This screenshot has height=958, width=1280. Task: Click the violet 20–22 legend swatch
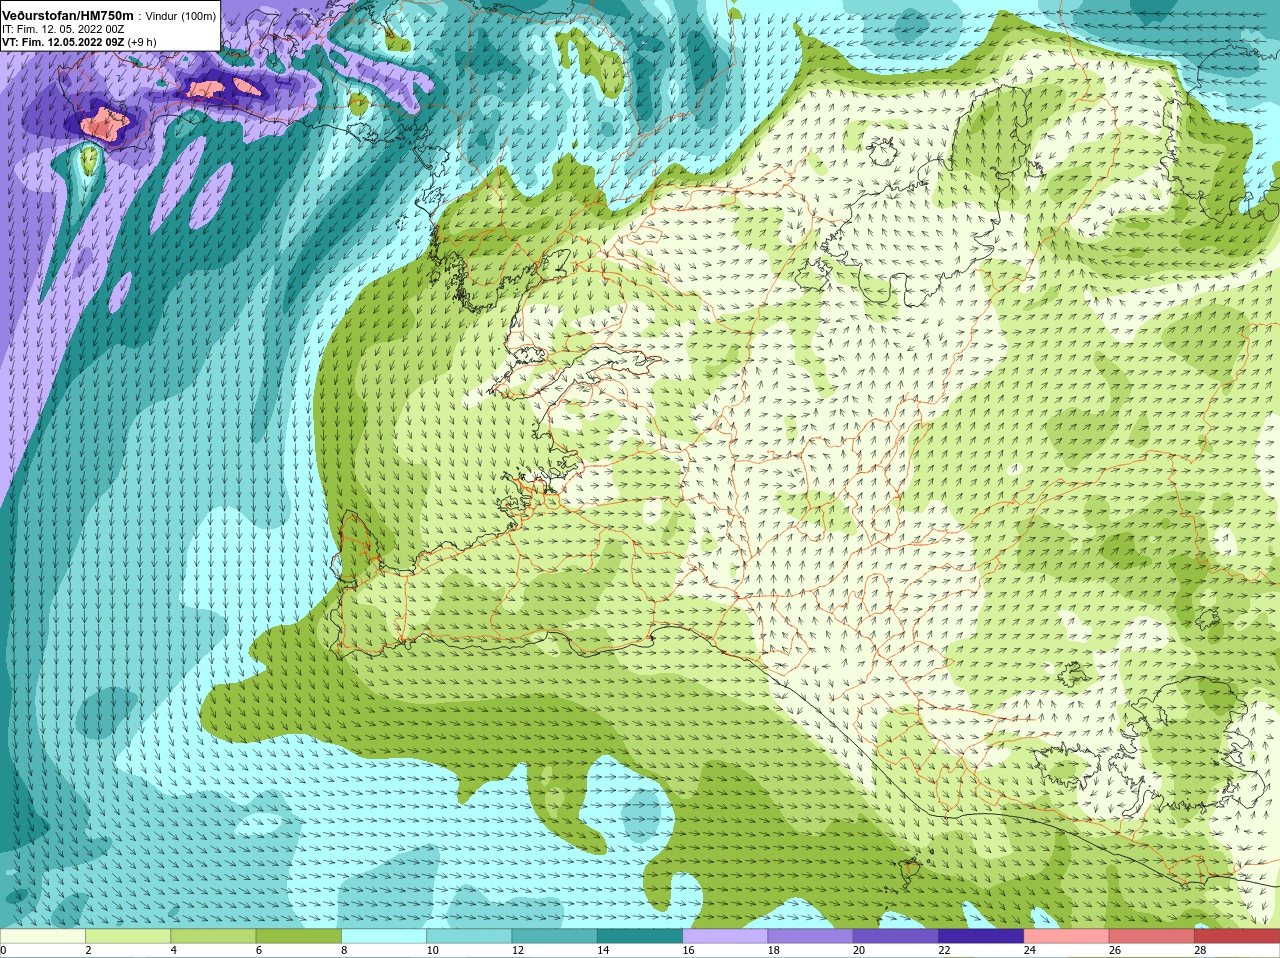[896, 936]
